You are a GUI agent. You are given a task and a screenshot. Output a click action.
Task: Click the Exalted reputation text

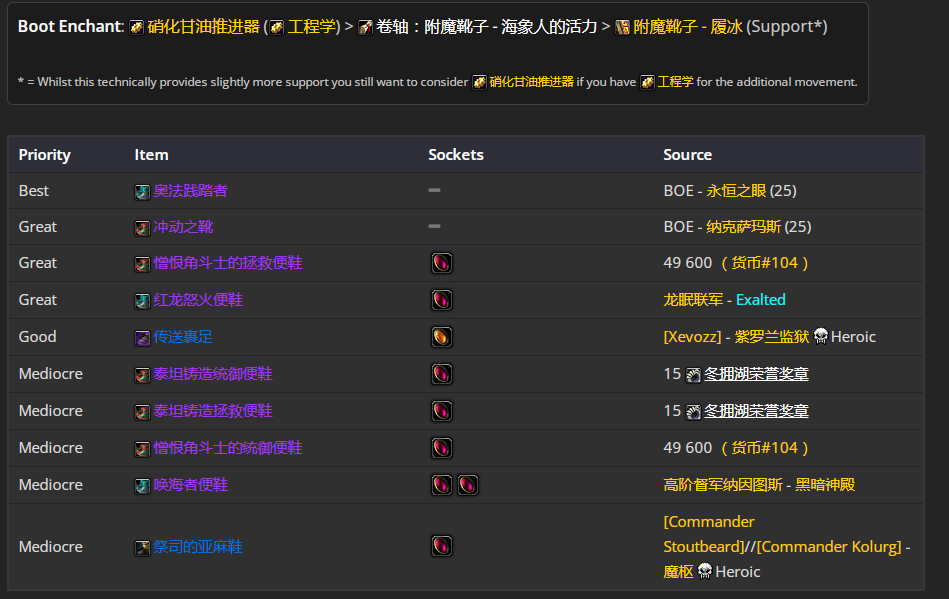click(x=761, y=300)
